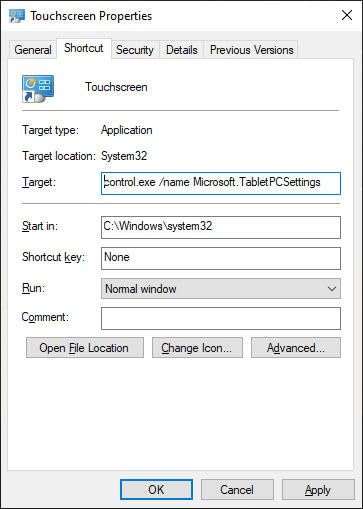Expand the Run dropdown Normal window
363x509 pixels.
(221, 289)
